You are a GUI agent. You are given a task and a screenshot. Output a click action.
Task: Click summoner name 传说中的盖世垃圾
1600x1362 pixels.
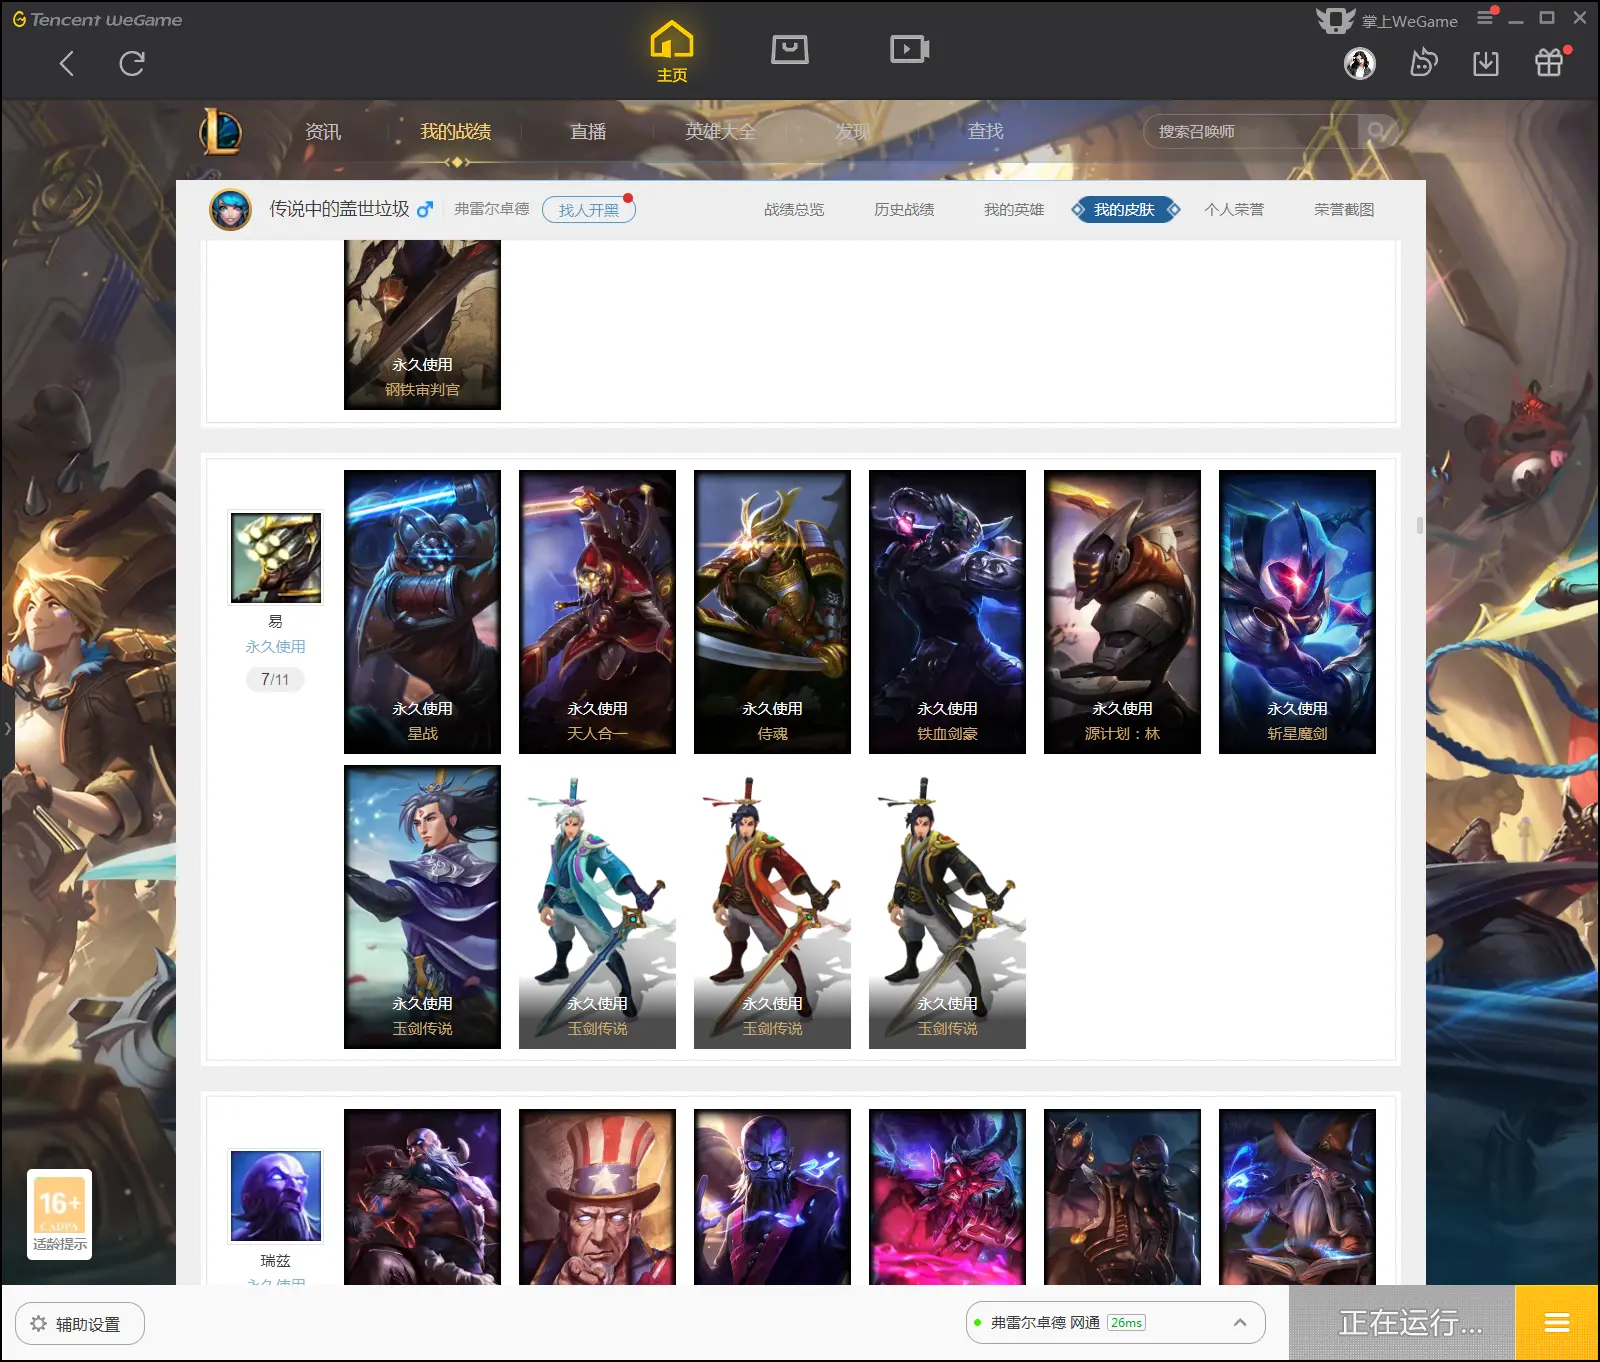coord(339,209)
